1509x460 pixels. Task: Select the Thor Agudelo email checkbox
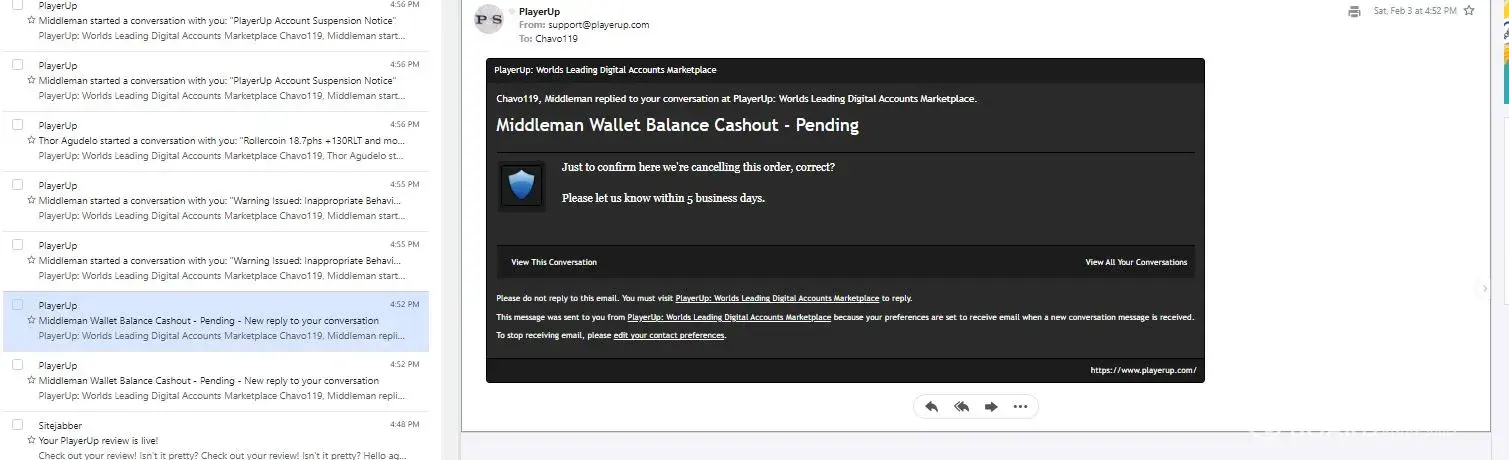tap(17, 124)
